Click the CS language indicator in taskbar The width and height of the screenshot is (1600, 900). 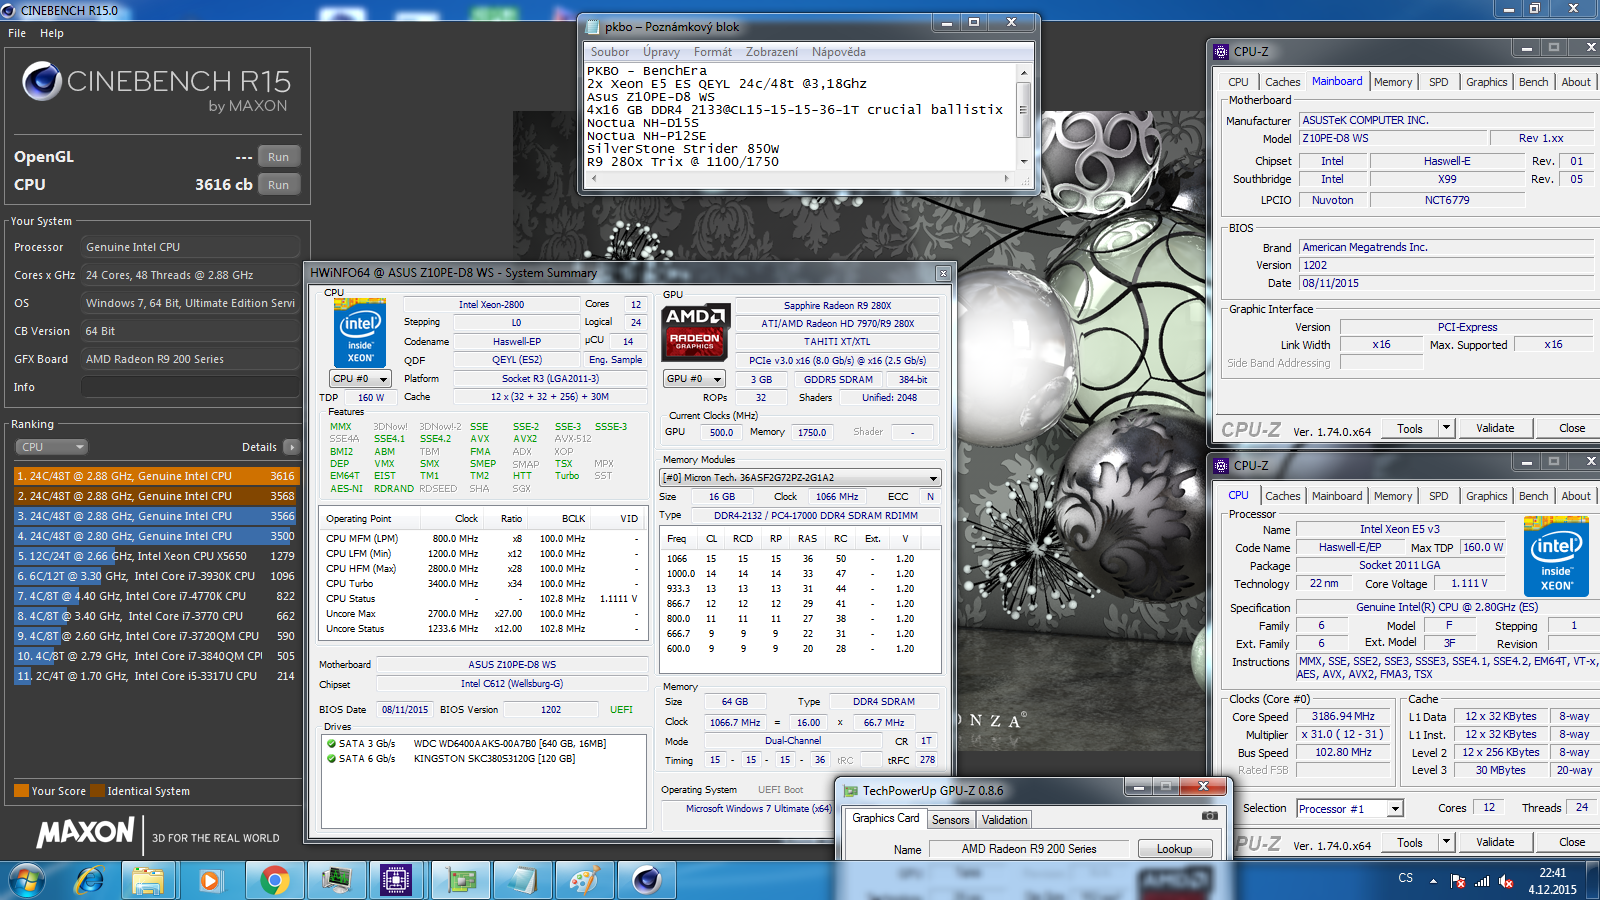pyautogui.click(x=1405, y=878)
